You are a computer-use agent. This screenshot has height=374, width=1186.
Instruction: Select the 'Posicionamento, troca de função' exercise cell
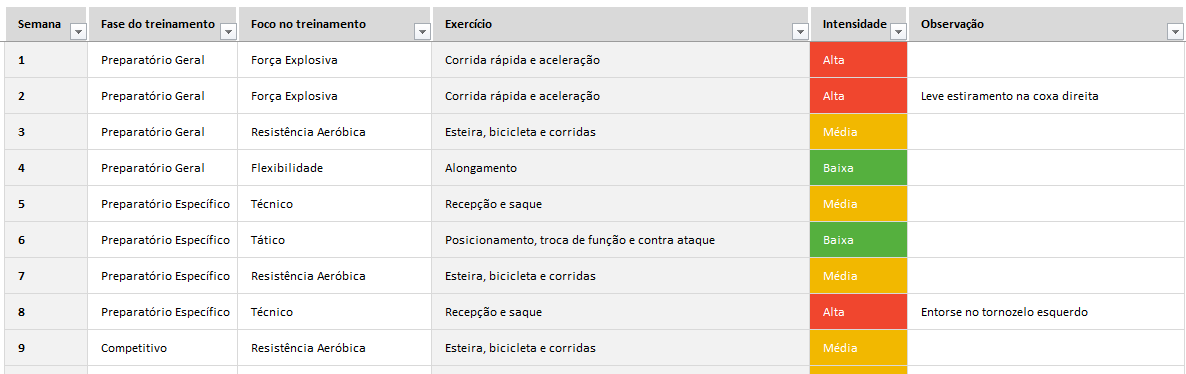tap(620, 240)
